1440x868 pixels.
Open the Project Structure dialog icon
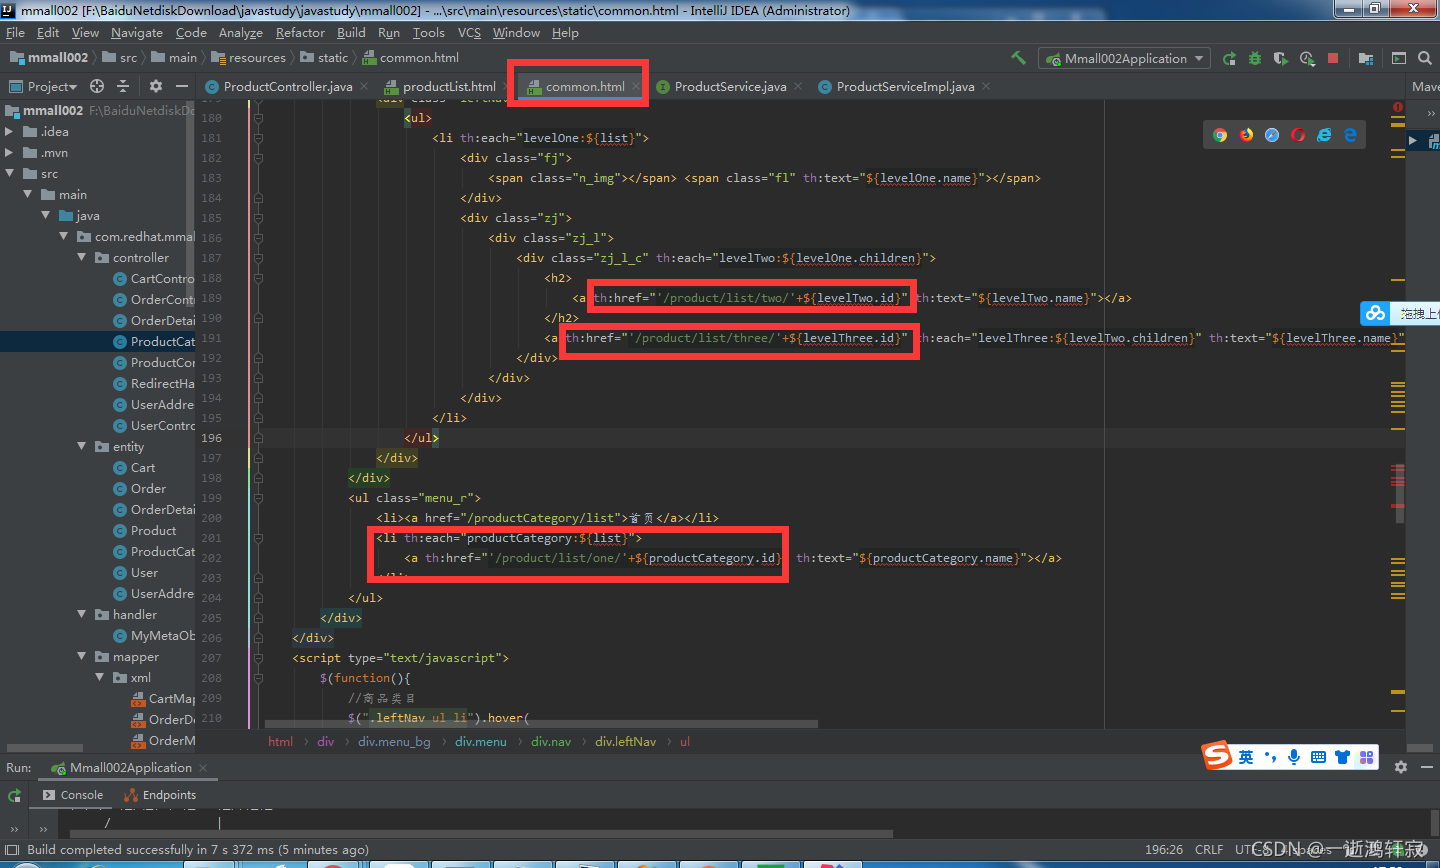click(1366, 58)
